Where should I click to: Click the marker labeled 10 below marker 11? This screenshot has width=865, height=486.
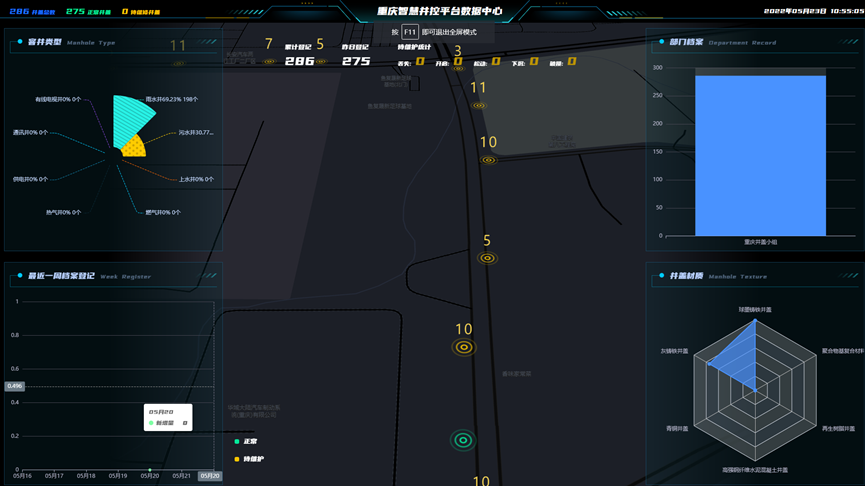pyautogui.click(x=488, y=160)
